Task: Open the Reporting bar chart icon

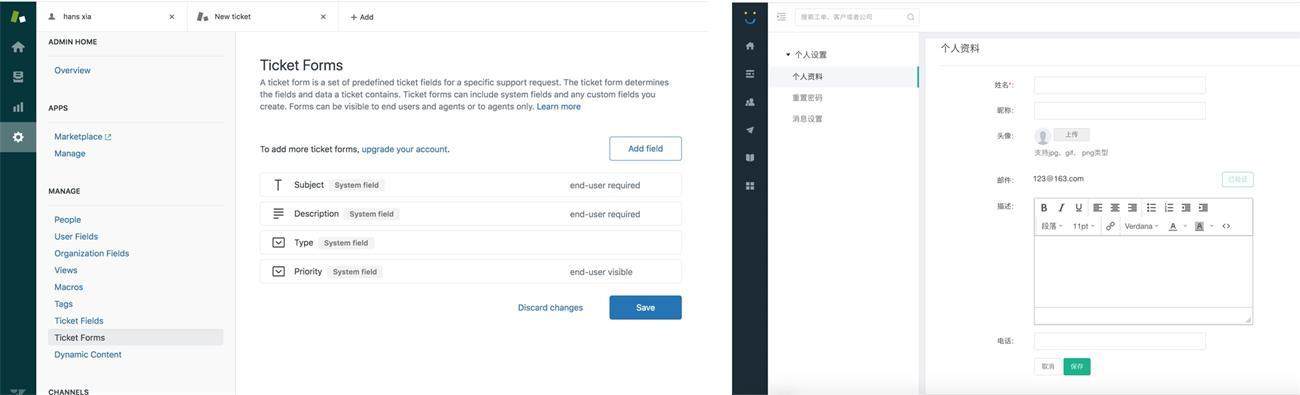Action: (18, 107)
